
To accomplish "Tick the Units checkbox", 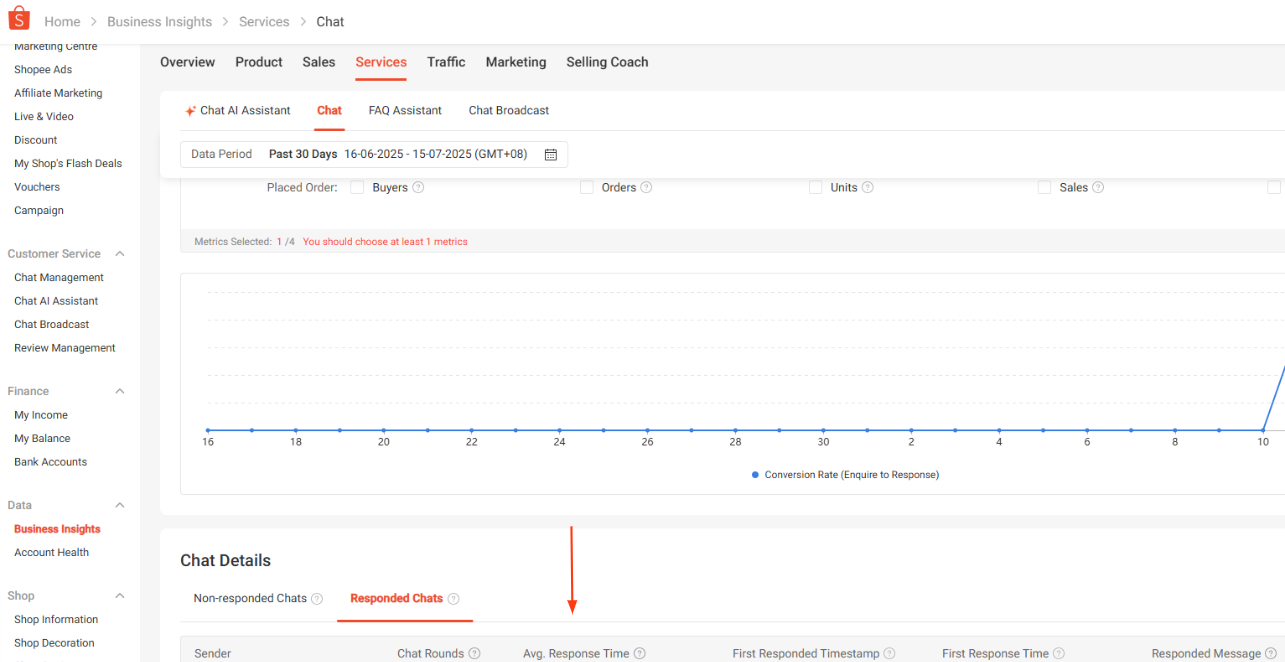I will point(816,187).
